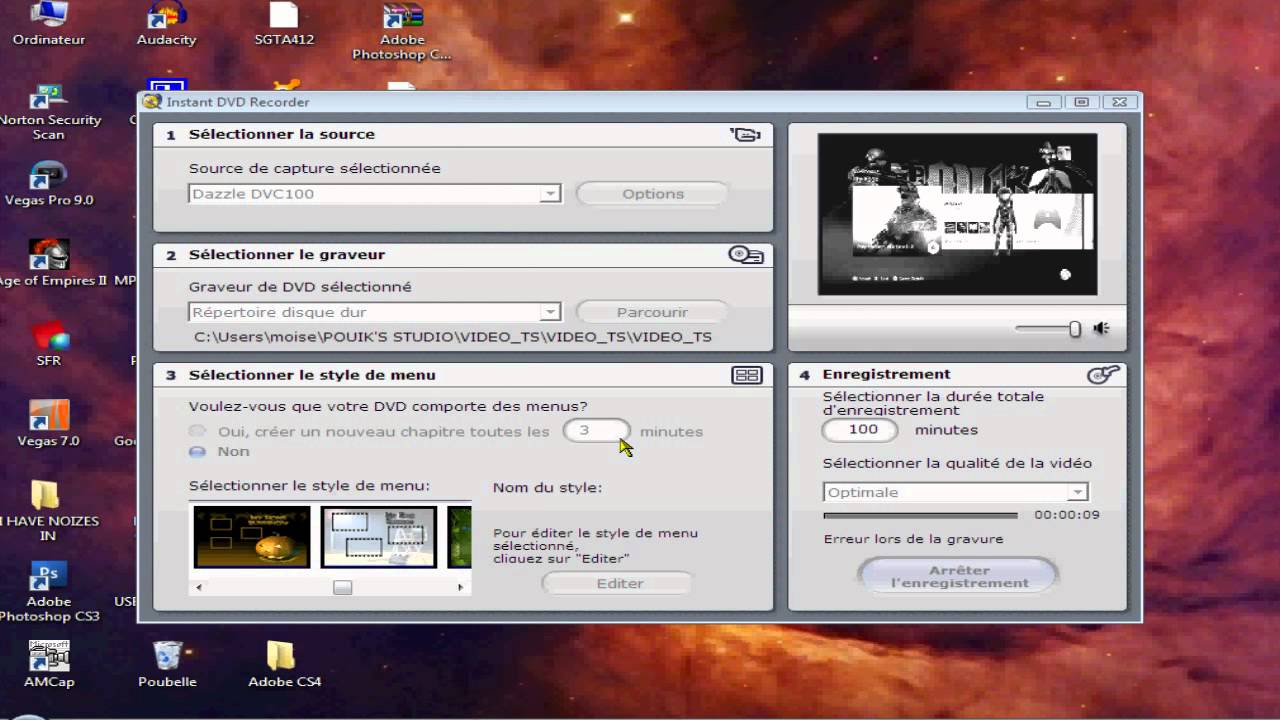
Task: Click the C:\Users\moise output path text
Action: (x=453, y=337)
